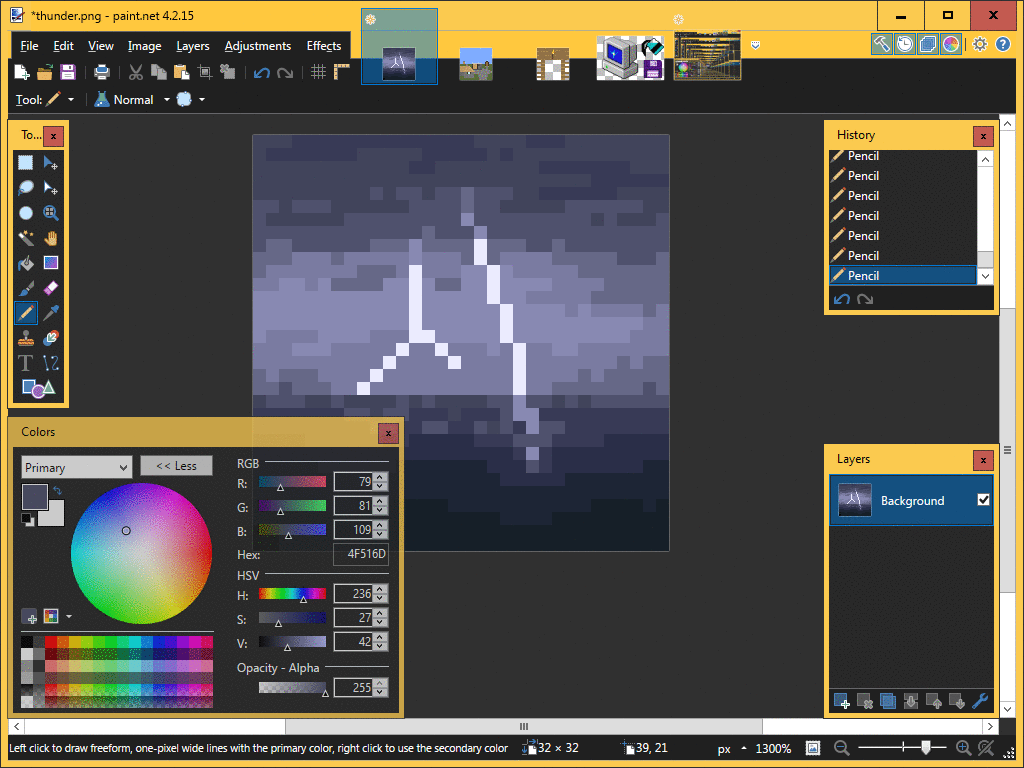Viewport: 1024px width, 768px height.
Task: Choose the Color Picker eyedropper tool
Action: click(x=51, y=313)
